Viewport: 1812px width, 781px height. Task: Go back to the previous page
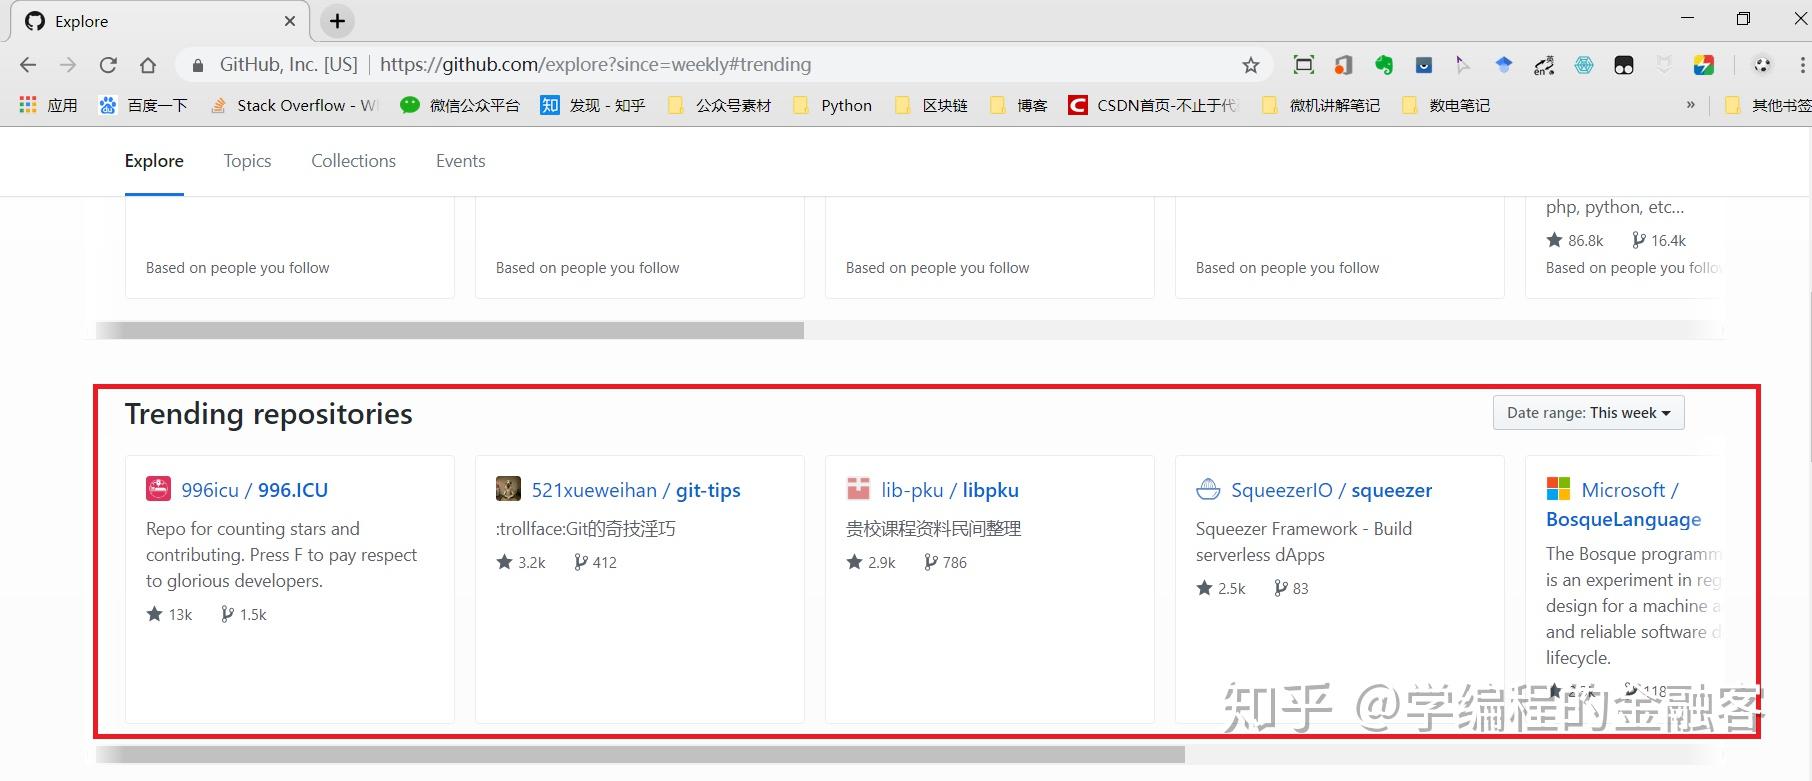pos(28,65)
